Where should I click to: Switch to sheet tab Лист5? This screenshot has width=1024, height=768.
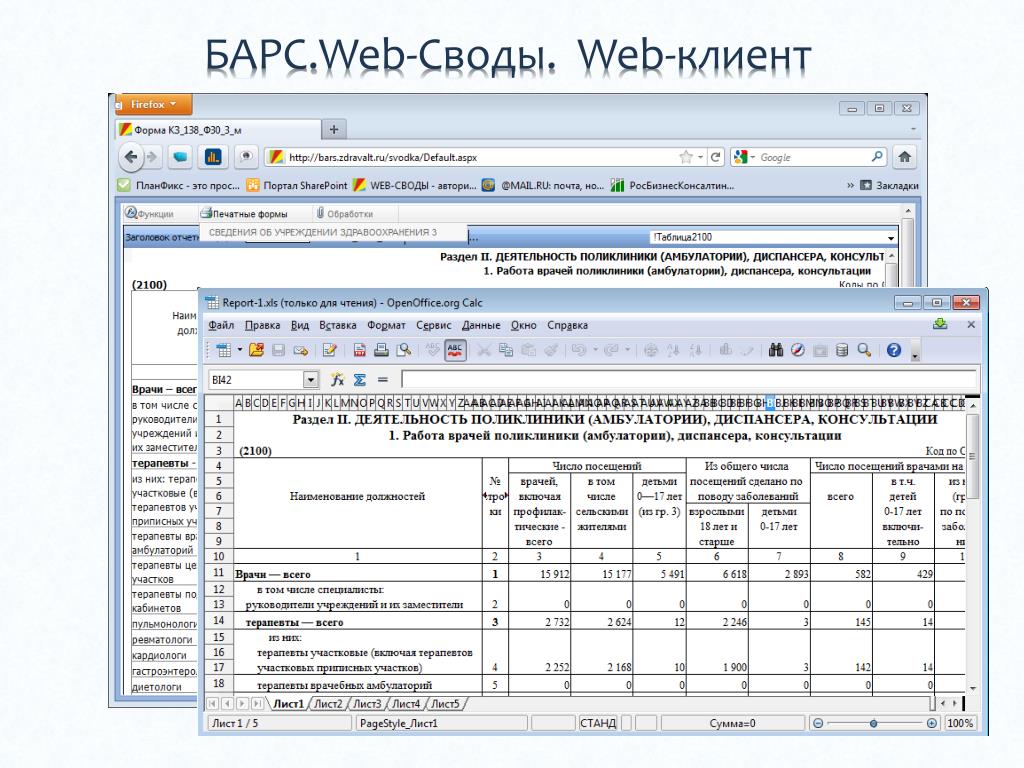click(x=445, y=704)
